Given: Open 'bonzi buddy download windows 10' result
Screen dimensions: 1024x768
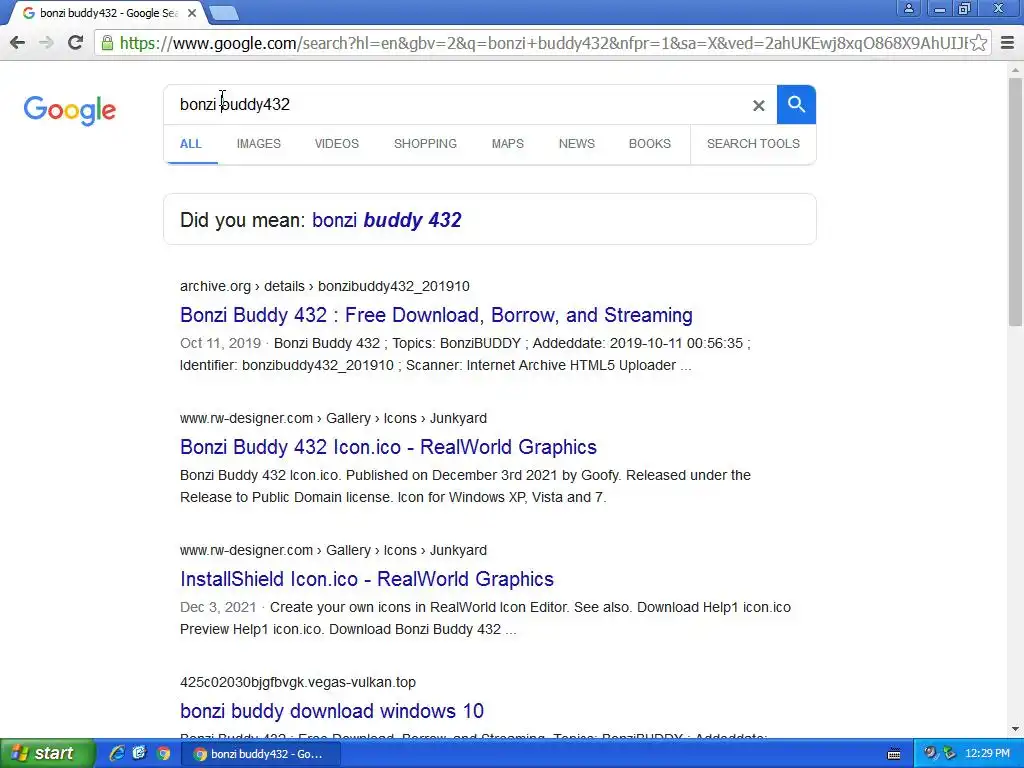Looking at the screenshot, I should coord(332,711).
